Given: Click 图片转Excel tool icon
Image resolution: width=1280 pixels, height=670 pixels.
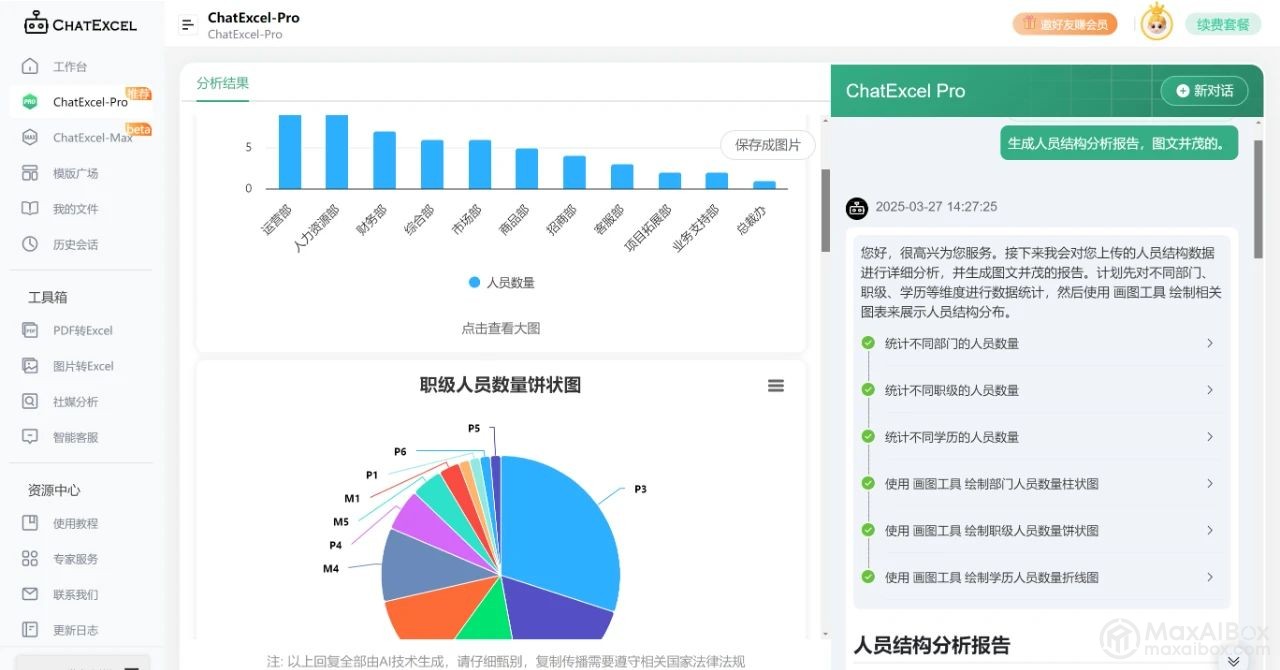Looking at the screenshot, I should [x=30, y=366].
